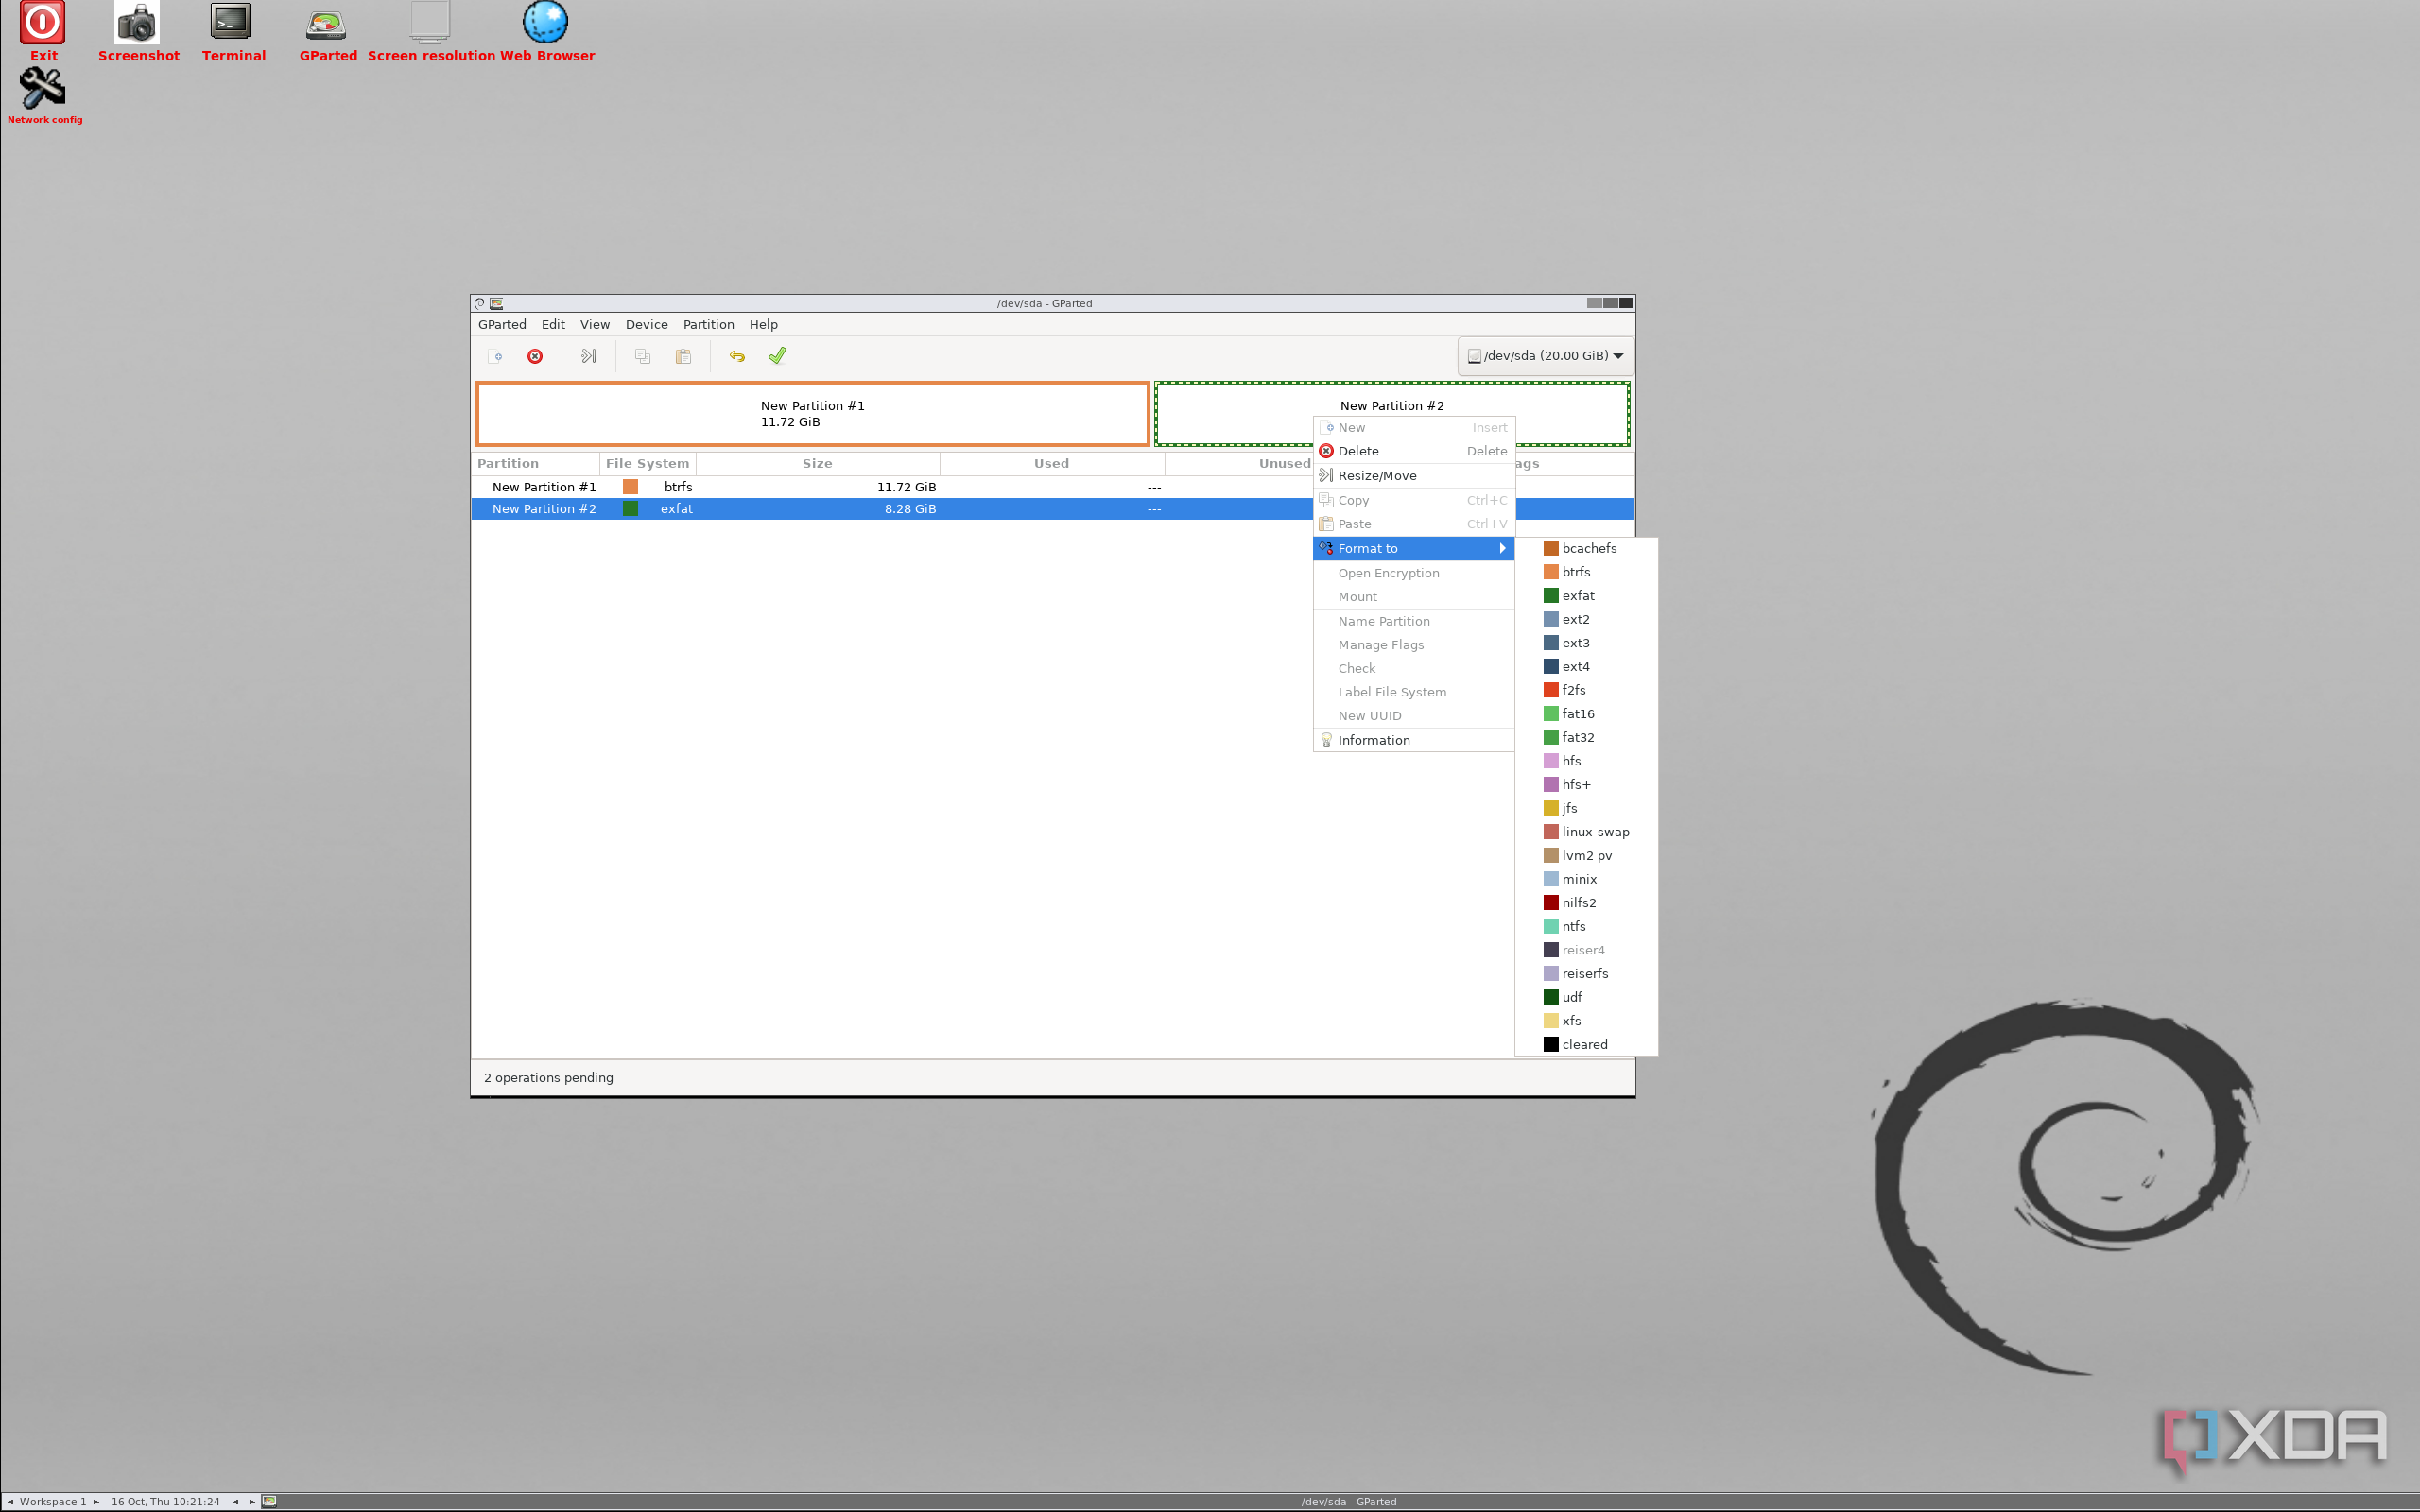
Task: Open the View menu
Action: 595,325
